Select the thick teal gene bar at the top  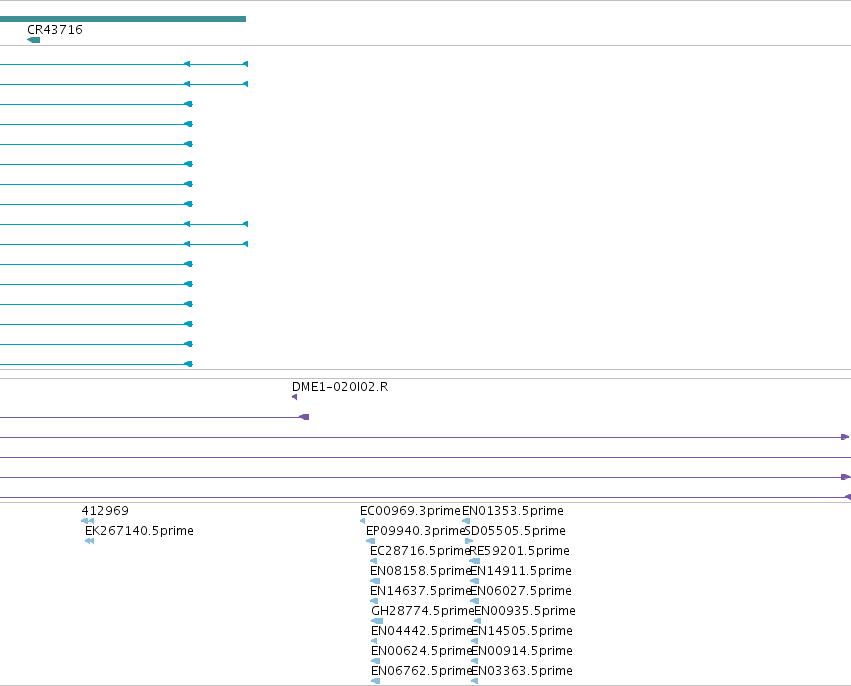[123, 19]
